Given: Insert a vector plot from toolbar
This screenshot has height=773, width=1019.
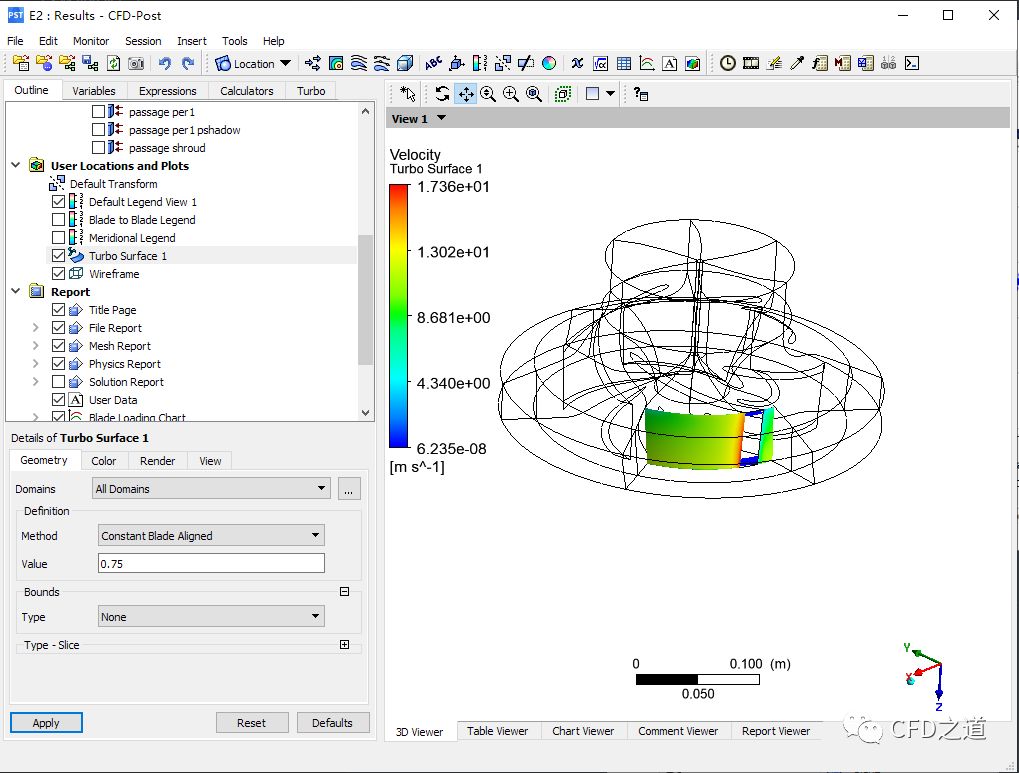Looking at the screenshot, I should (x=313, y=63).
